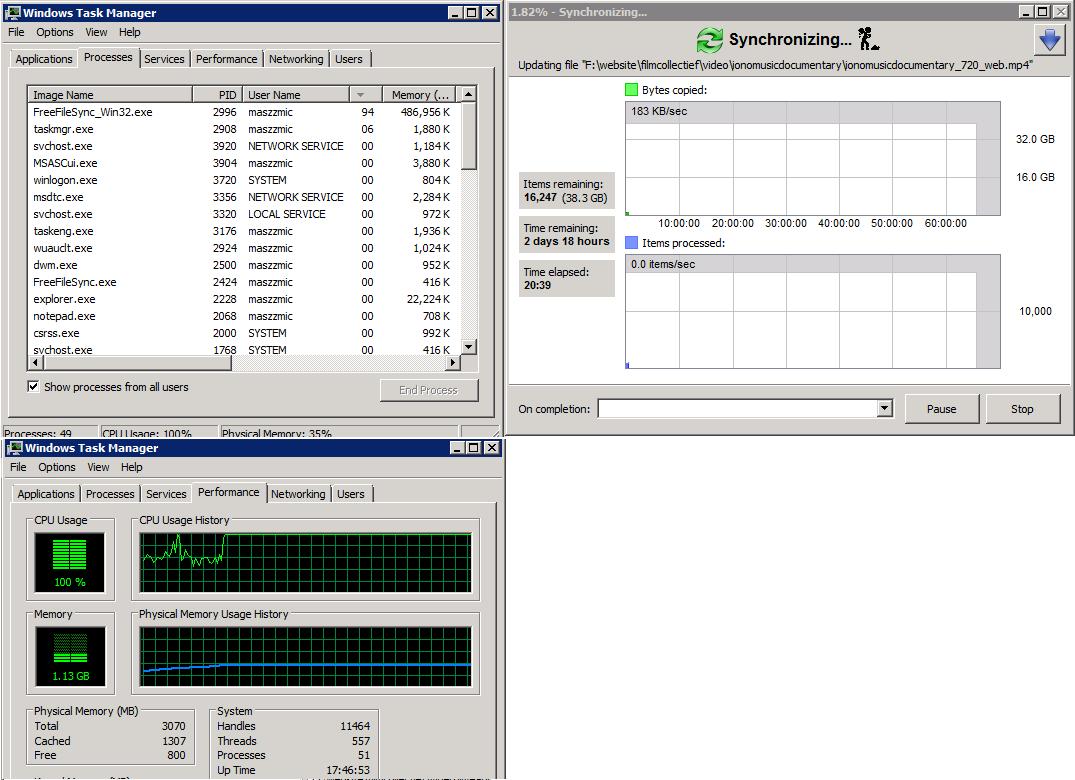Click the Memory 1.13 GB gauge
Image resolution: width=1075 pixels, height=780 pixels.
point(70,657)
